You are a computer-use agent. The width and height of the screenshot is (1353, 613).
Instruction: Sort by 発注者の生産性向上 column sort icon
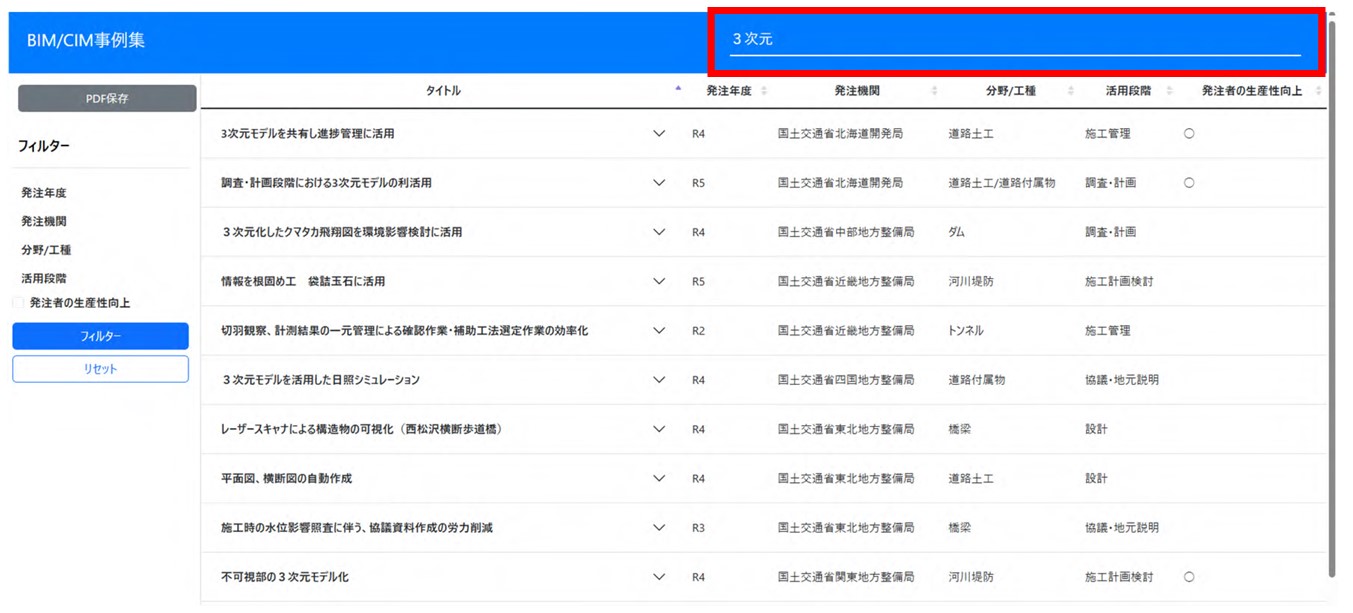click(1318, 91)
